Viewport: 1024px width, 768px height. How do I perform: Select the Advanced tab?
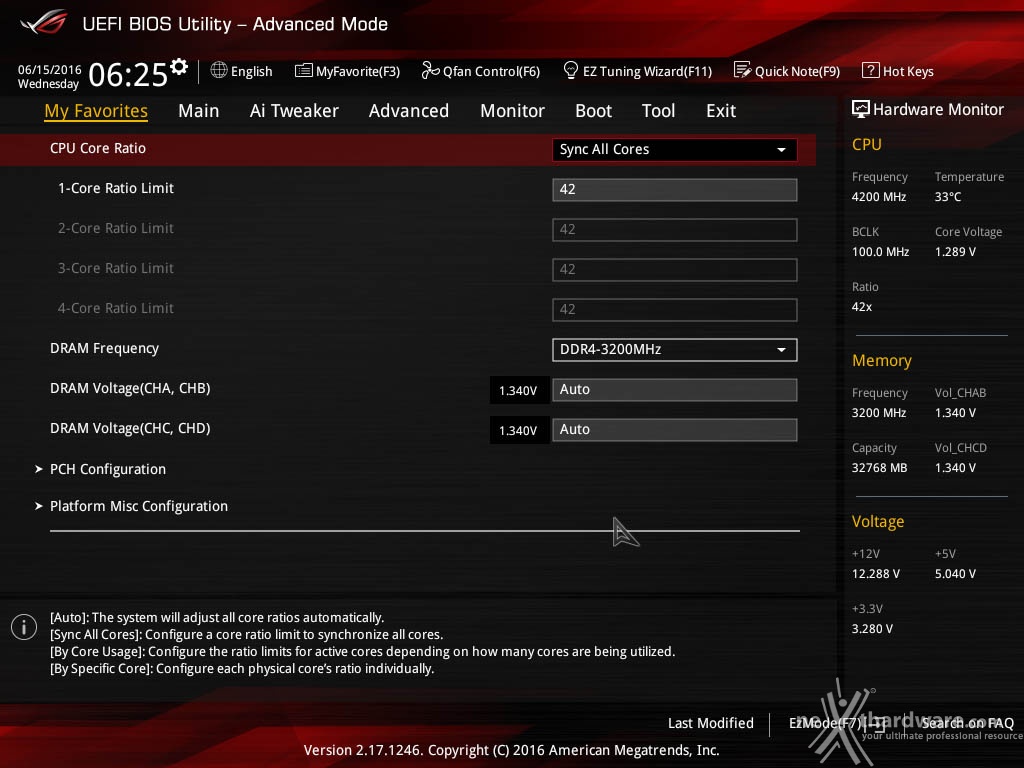tap(409, 111)
